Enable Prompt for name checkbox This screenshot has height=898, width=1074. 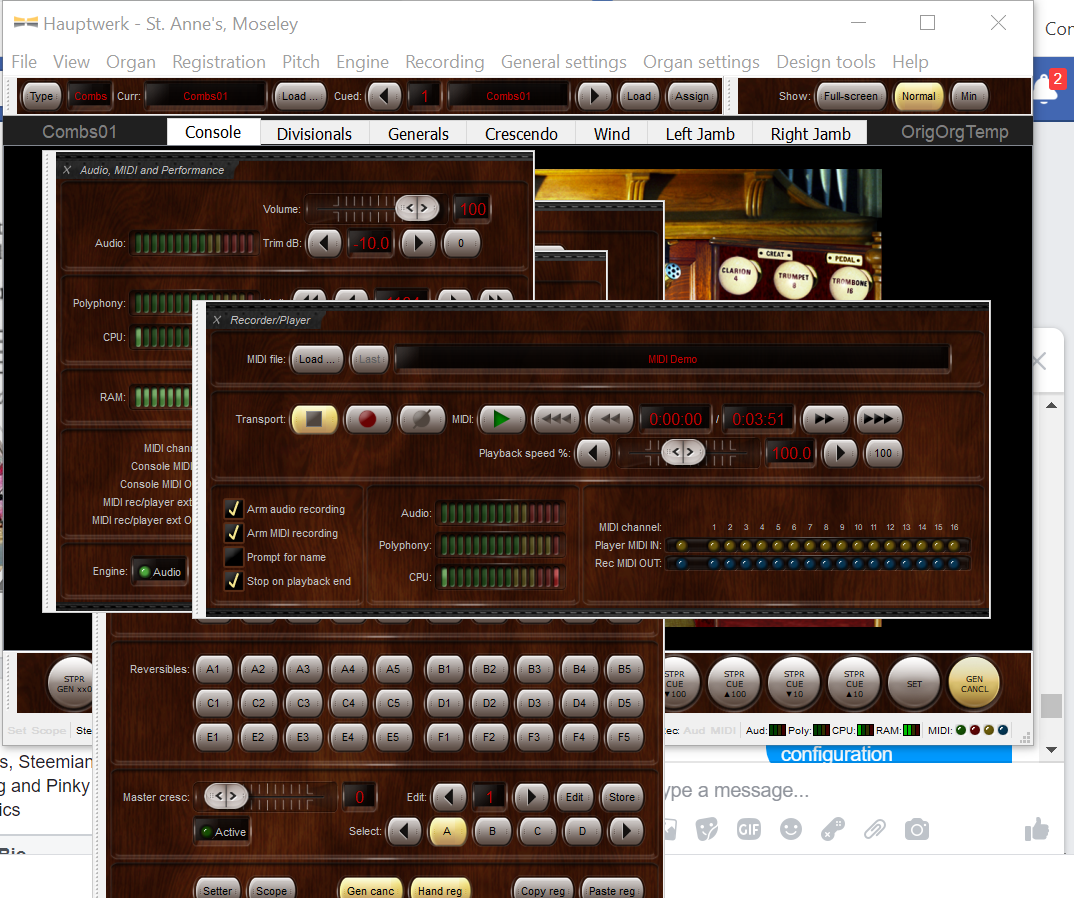pyautogui.click(x=234, y=557)
